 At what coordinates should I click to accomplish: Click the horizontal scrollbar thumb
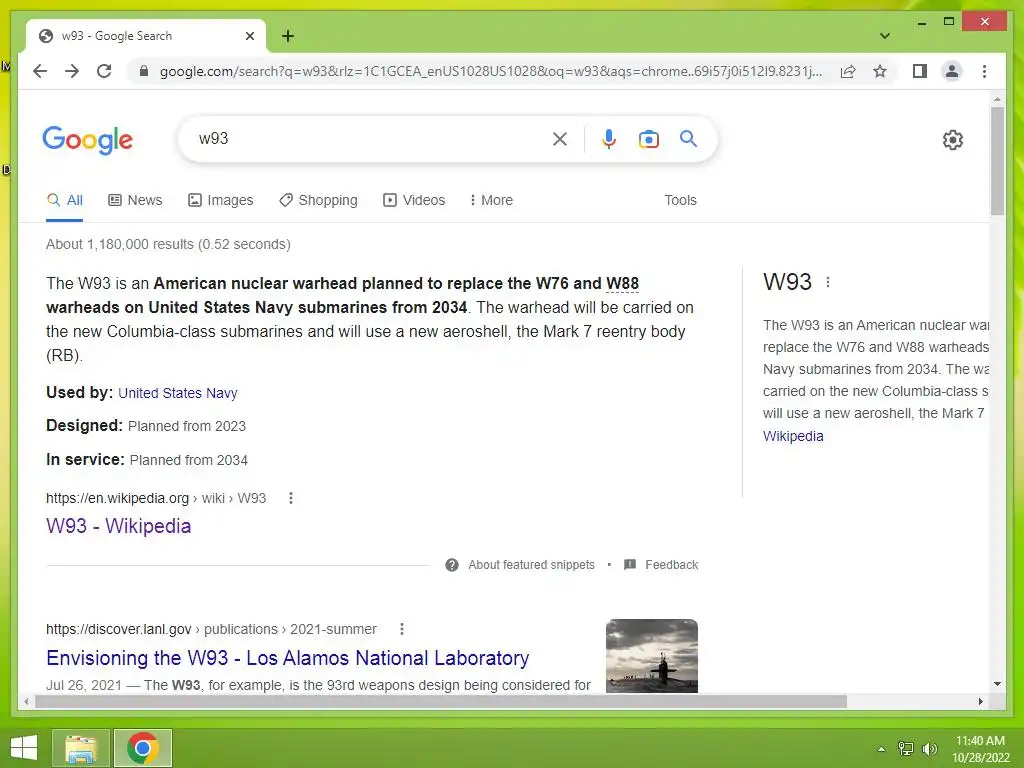pyautogui.click(x=441, y=702)
